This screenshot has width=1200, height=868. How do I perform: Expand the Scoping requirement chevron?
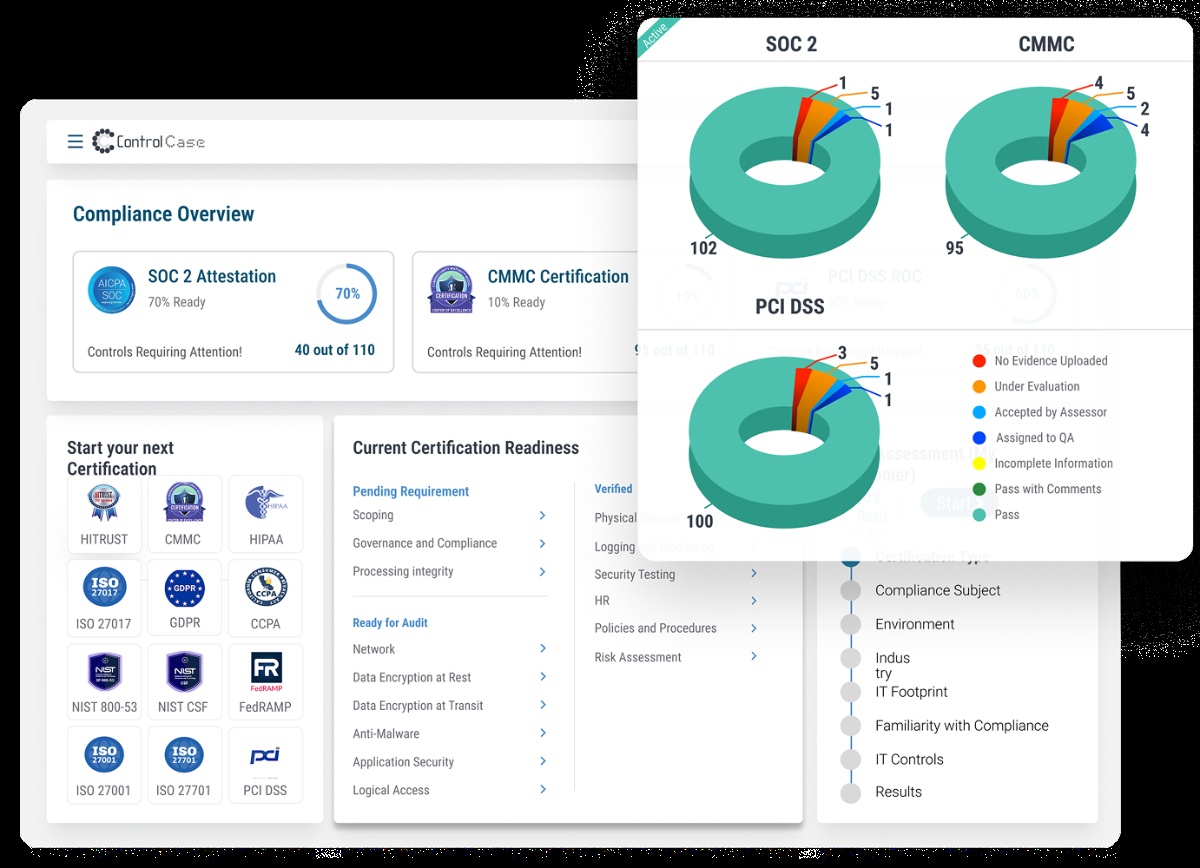coord(543,515)
